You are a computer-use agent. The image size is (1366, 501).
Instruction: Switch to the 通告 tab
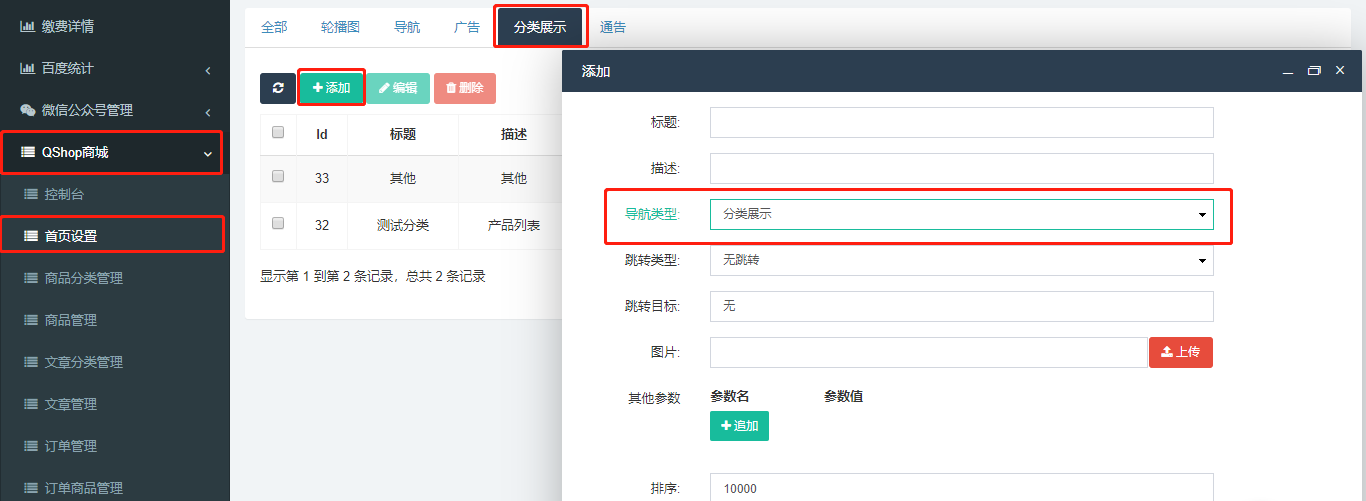[x=613, y=27]
